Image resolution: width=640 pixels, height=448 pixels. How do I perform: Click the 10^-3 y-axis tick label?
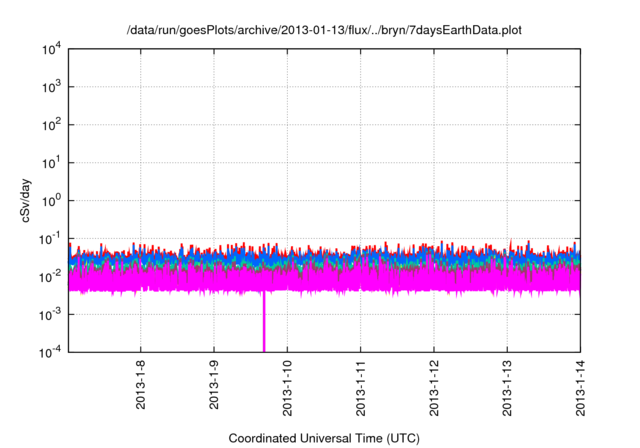click(50, 315)
